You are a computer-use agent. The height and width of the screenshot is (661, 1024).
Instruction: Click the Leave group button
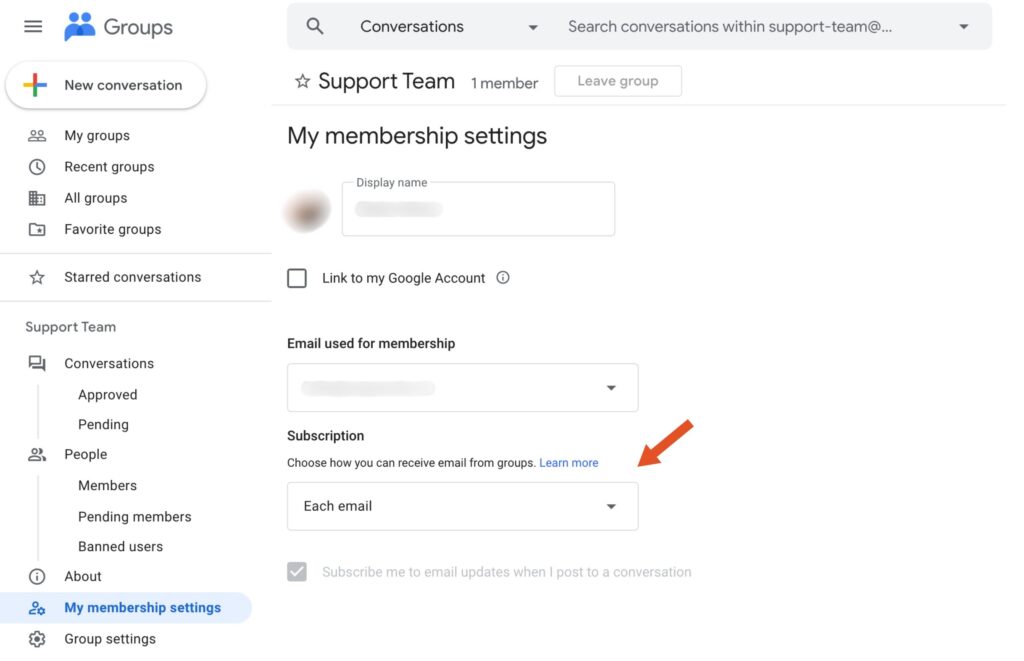(x=618, y=81)
